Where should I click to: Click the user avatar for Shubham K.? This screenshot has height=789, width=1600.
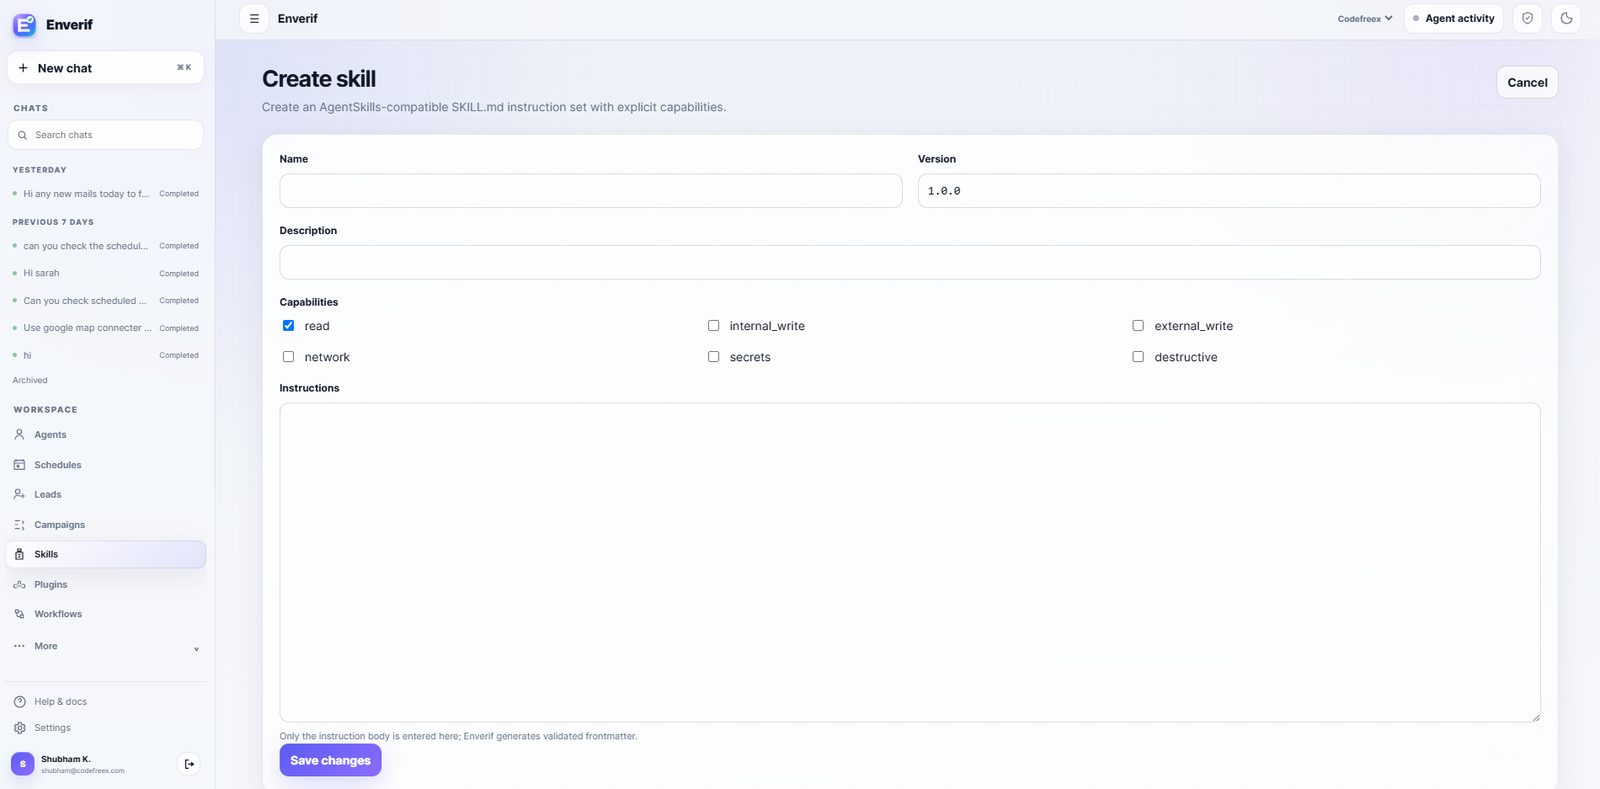click(x=22, y=764)
